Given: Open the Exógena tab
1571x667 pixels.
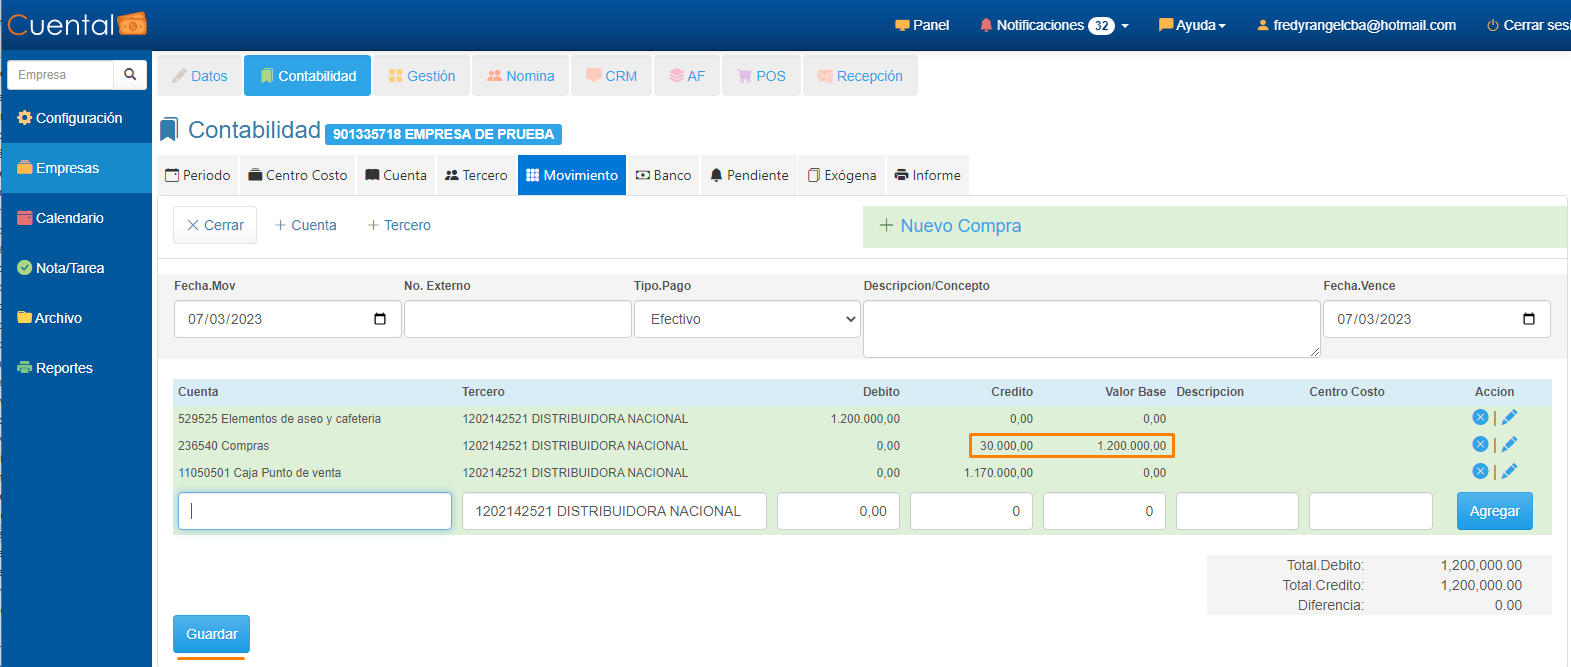Looking at the screenshot, I should click(841, 175).
